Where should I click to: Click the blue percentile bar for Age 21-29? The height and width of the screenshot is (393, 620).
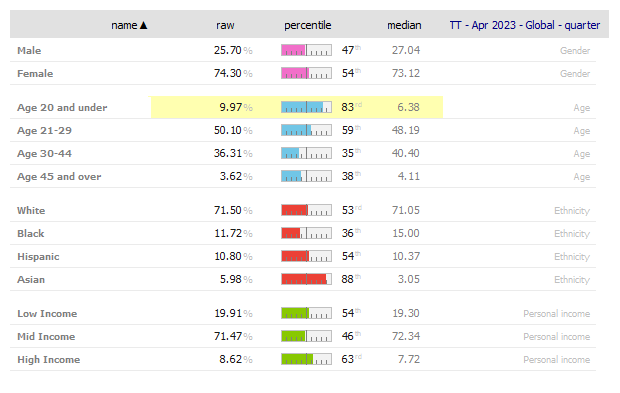pyautogui.click(x=306, y=130)
